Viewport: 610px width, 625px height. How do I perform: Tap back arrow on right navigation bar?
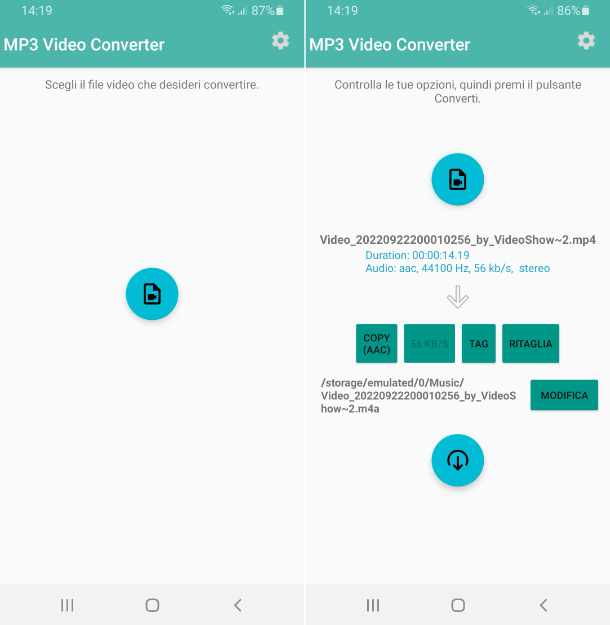tap(543, 605)
